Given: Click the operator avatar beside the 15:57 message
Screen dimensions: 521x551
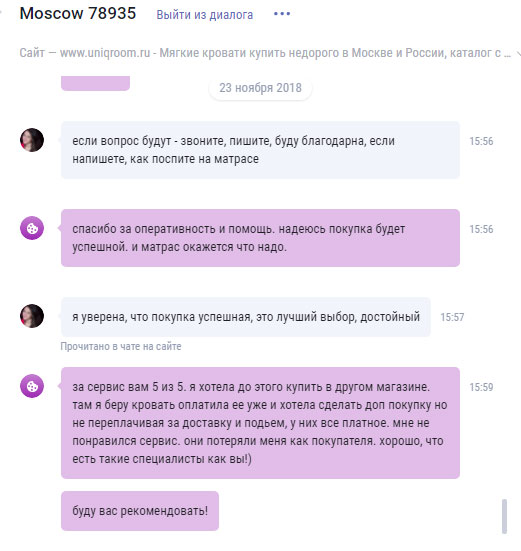Looking at the screenshot, I should click(32, 316).
